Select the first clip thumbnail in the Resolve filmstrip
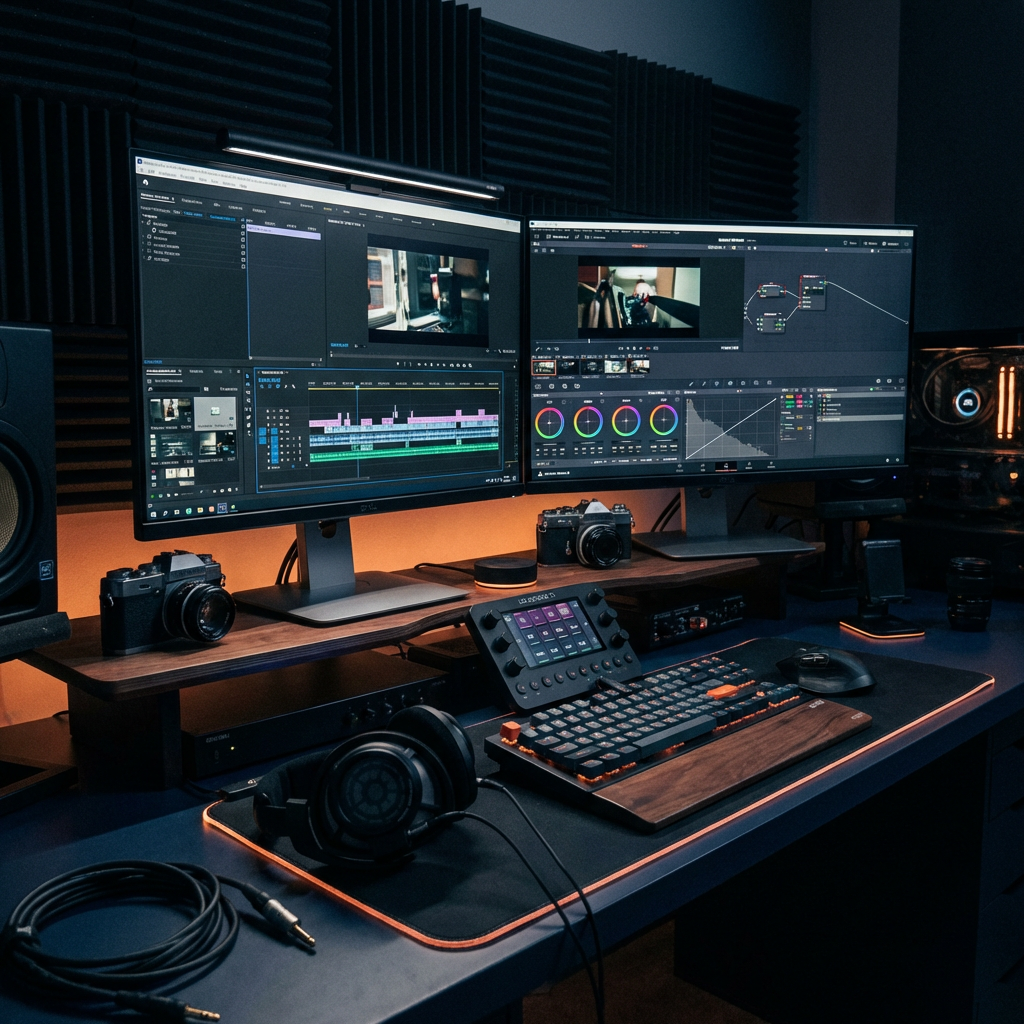Image resolution: width=1024 pixels, height=1024 pixels. click(x=543, y=367)
